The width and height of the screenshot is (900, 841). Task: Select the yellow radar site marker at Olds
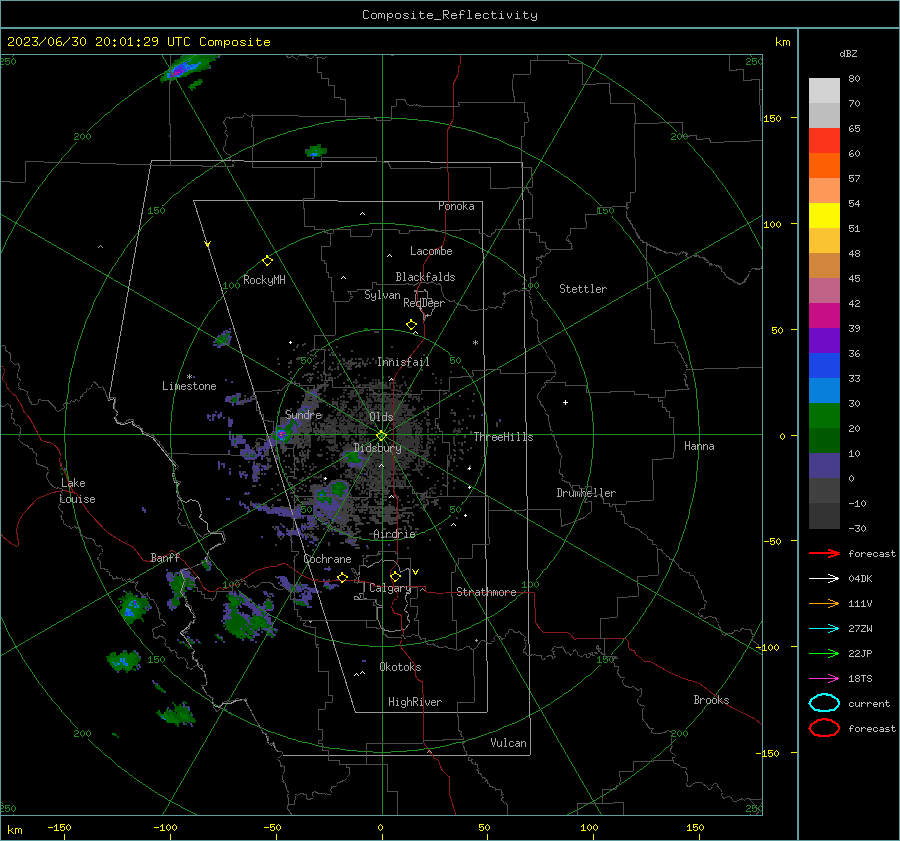[x=381, y=436]
